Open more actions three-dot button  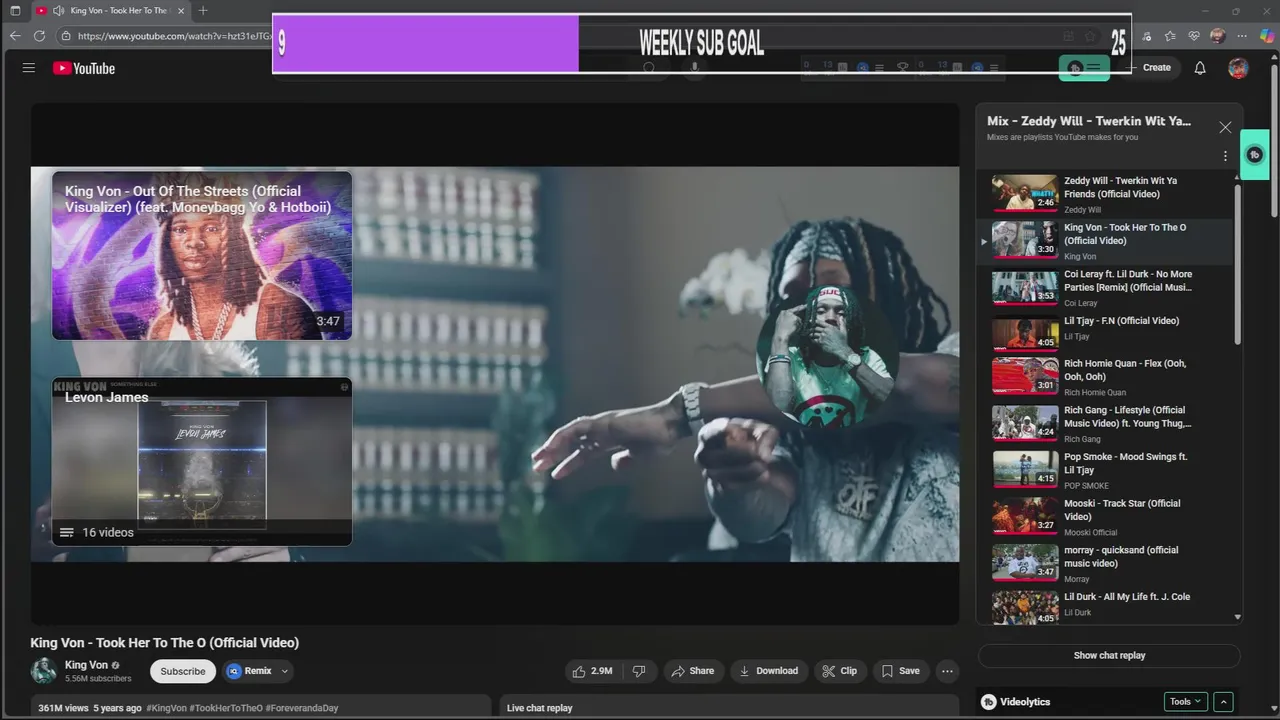(947, 671)
